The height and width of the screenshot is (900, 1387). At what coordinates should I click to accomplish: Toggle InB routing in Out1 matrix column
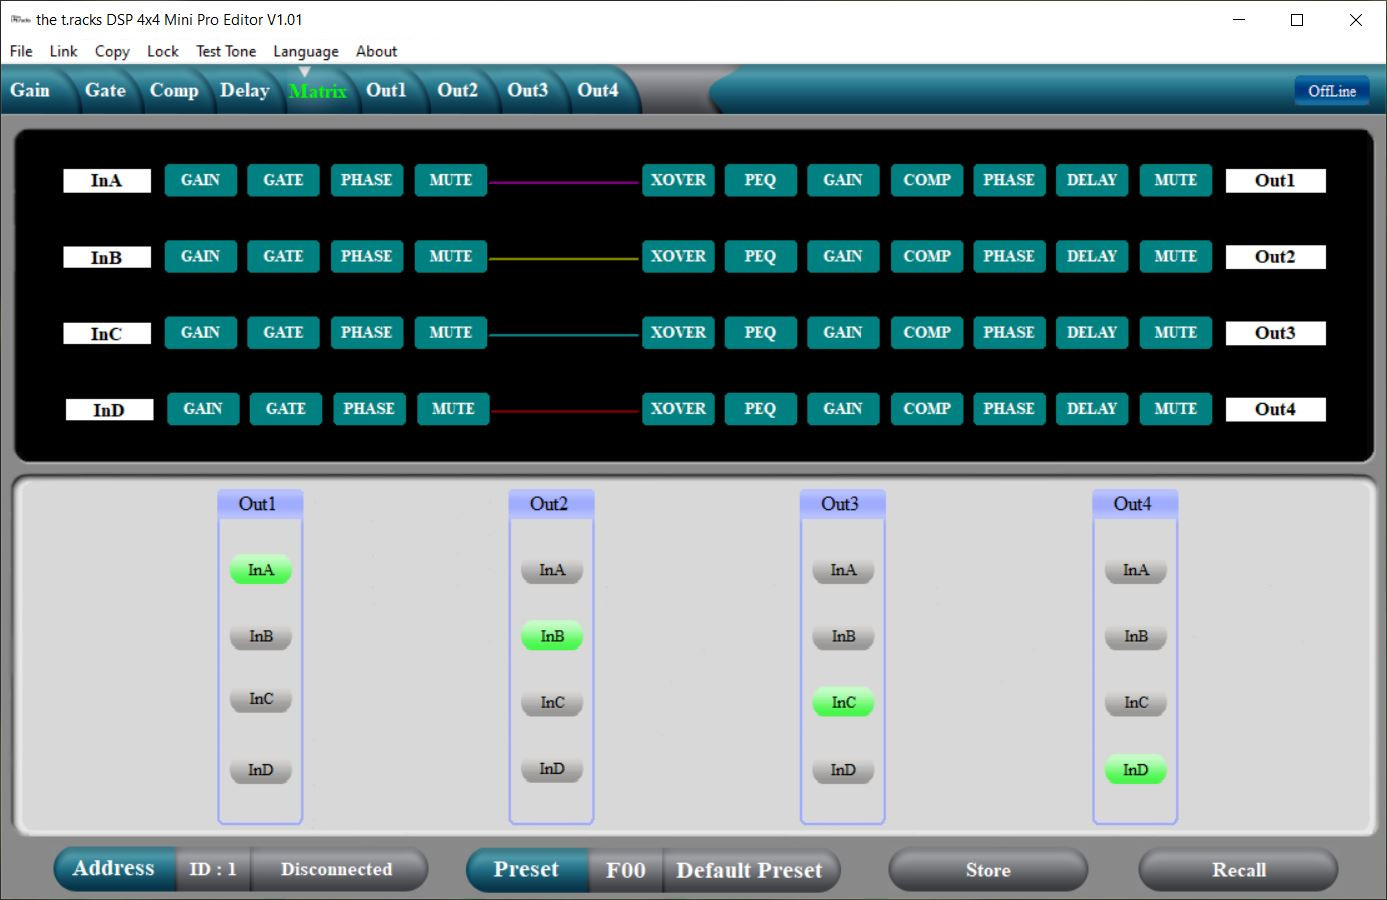coord(261,636)
